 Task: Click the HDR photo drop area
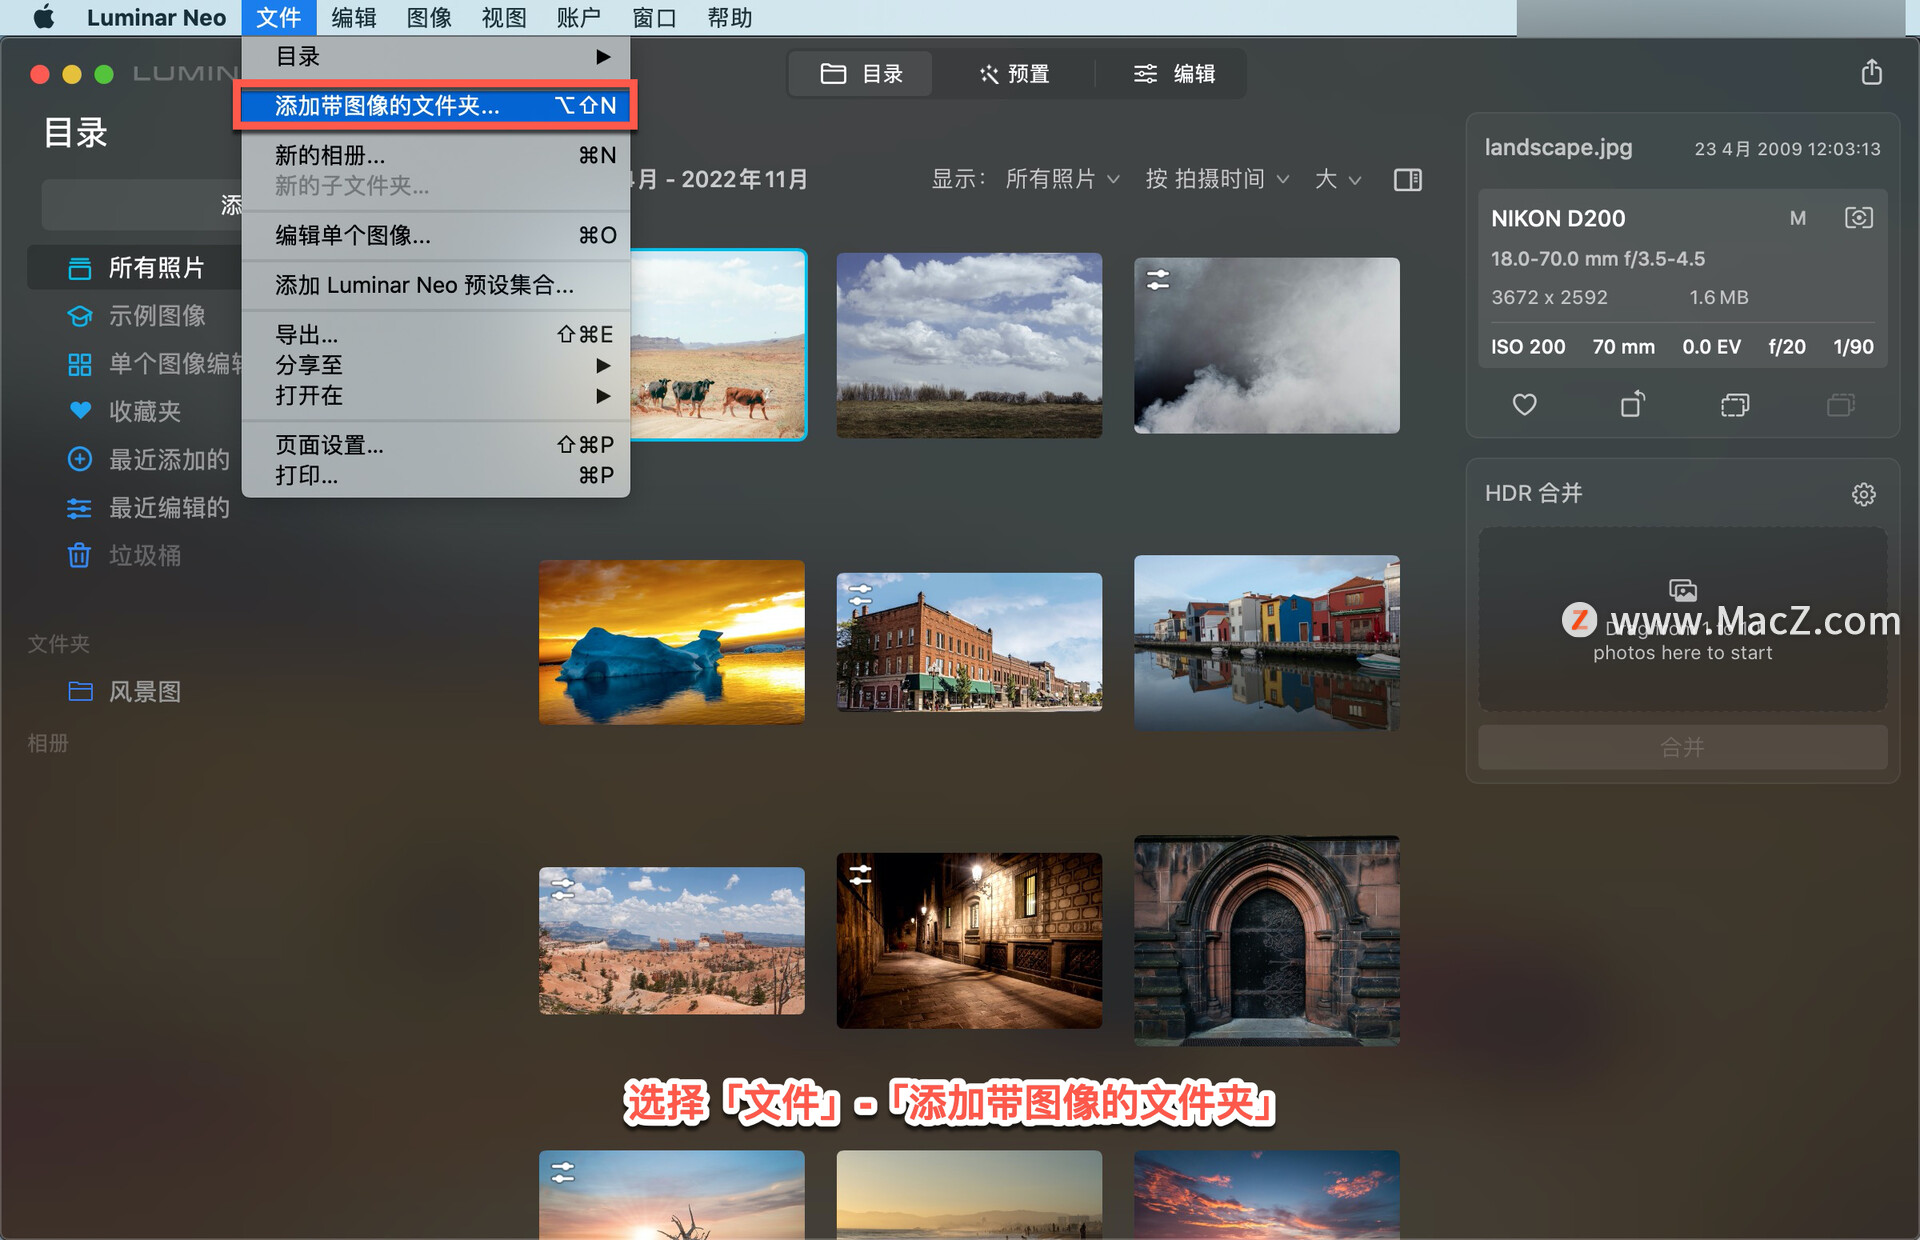point(1683,620)
